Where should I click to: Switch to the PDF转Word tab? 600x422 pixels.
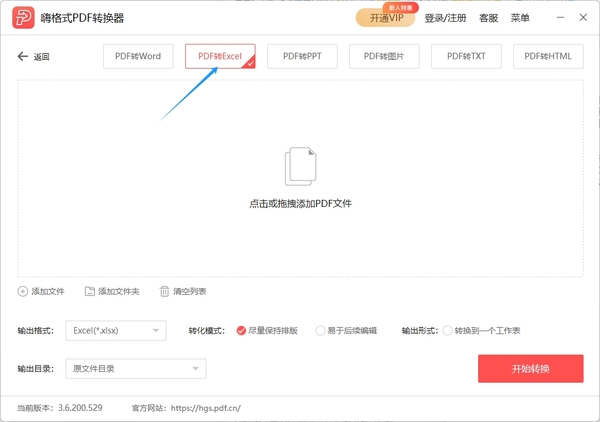(138, 57)
